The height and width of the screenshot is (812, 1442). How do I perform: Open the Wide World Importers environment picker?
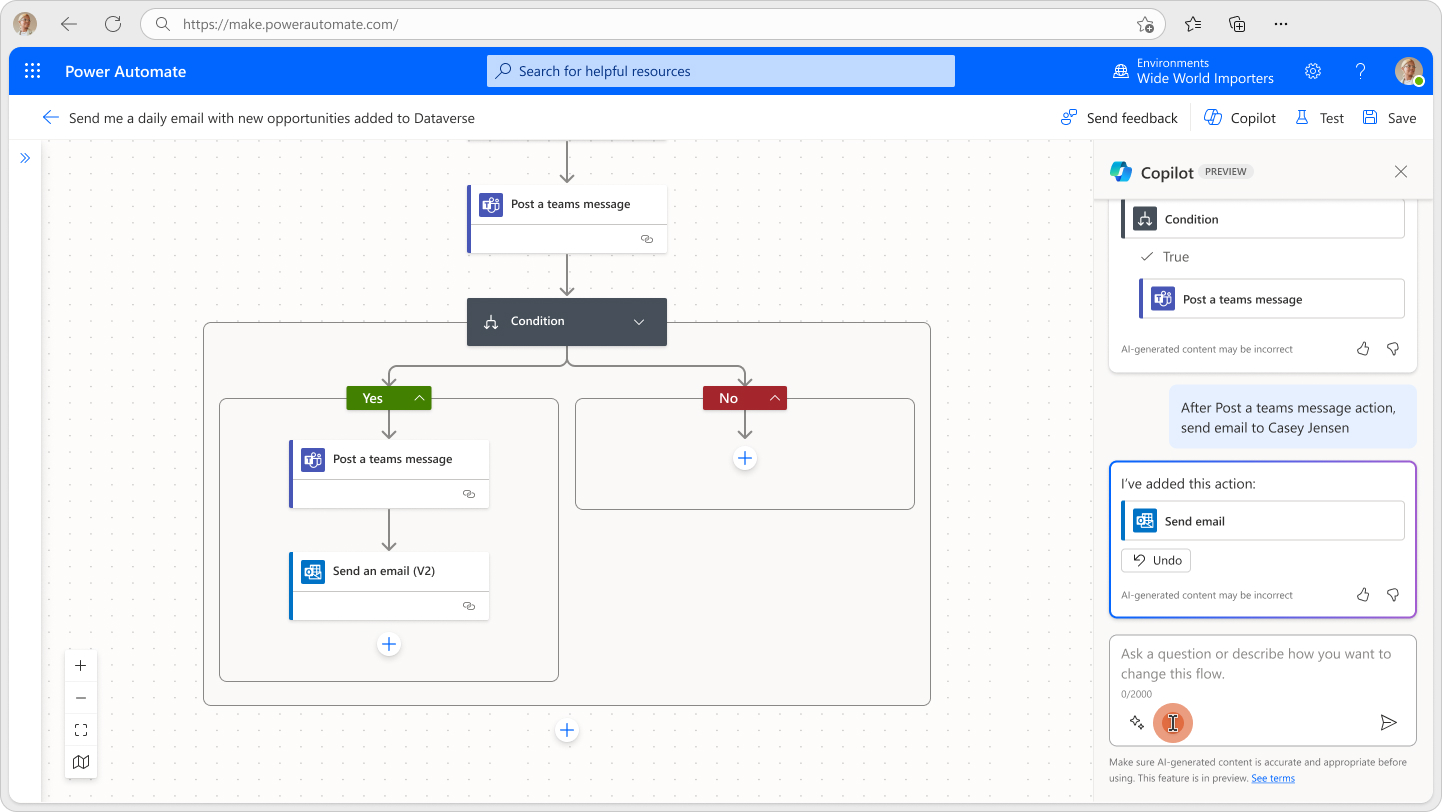1194,71
